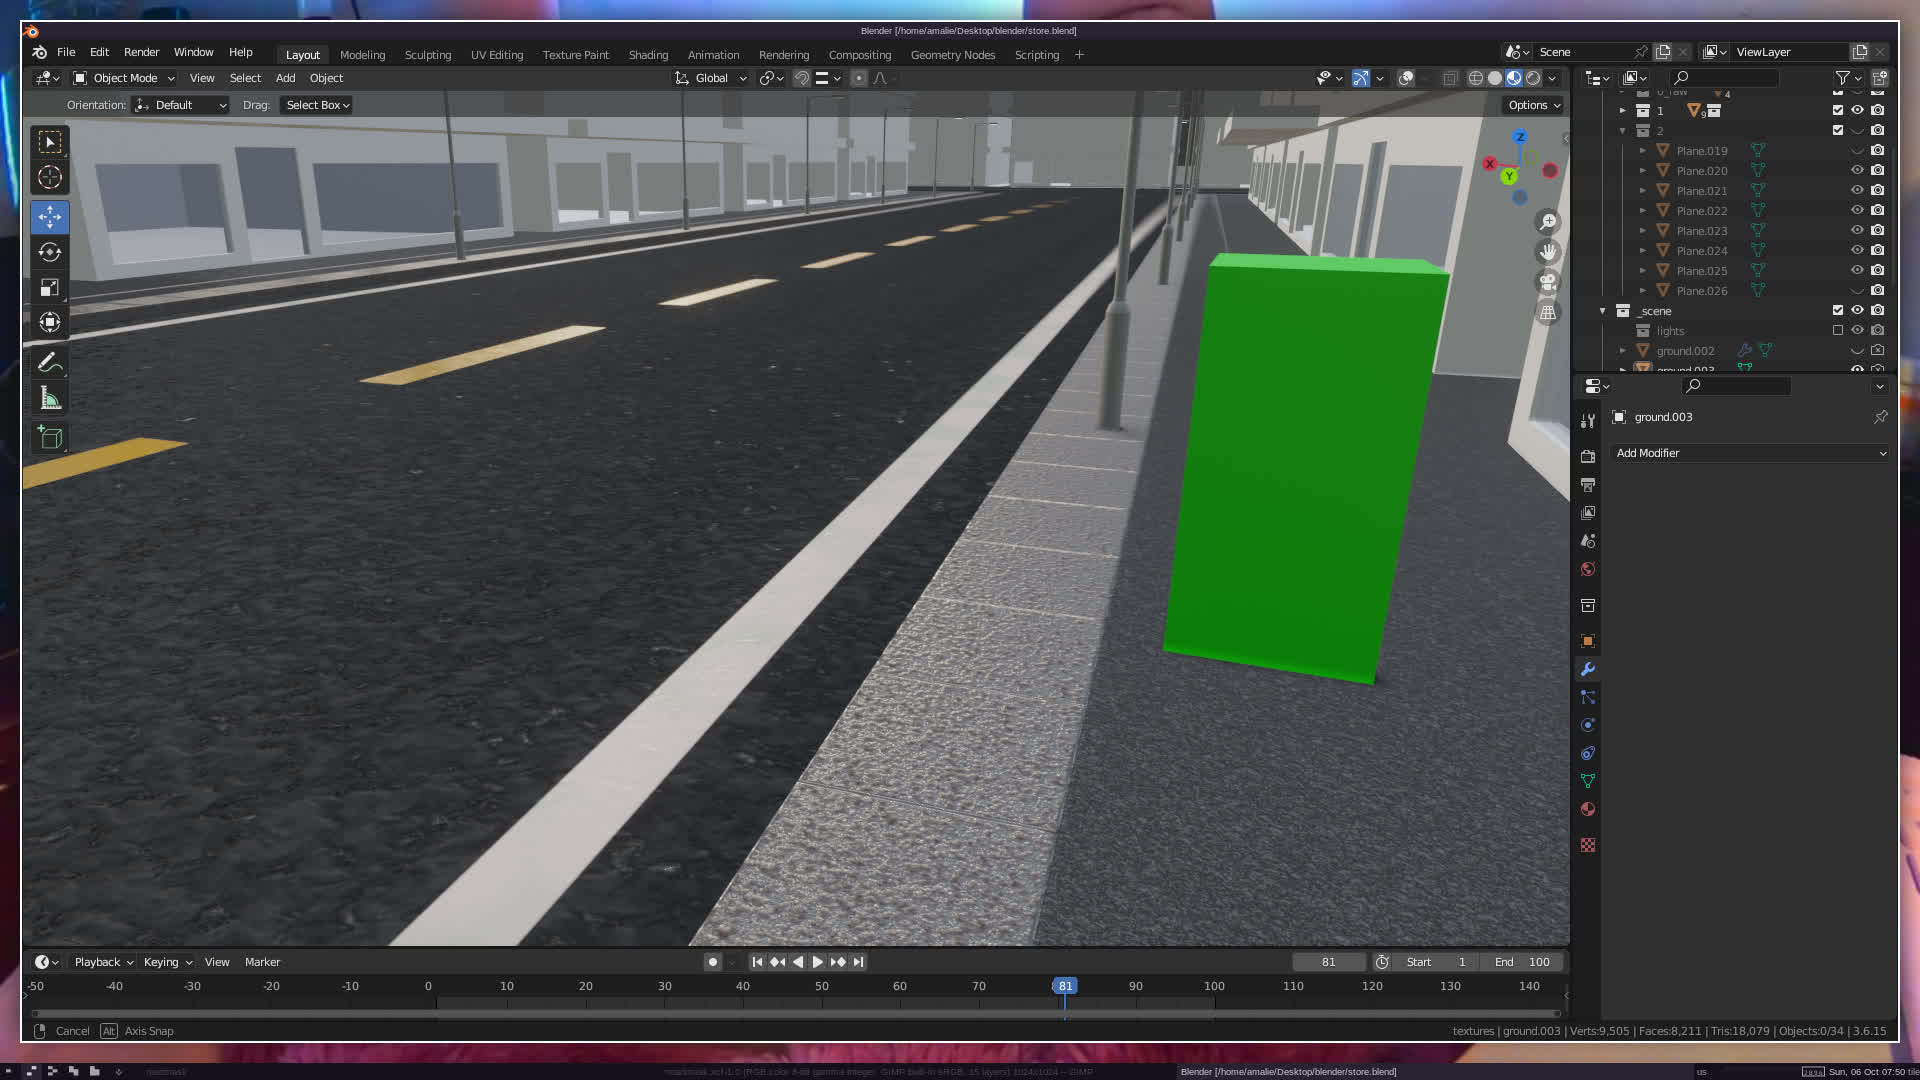Switch to the Shading workspace tab
This screenshot has width=1920, height=1080.
(648, 55)
